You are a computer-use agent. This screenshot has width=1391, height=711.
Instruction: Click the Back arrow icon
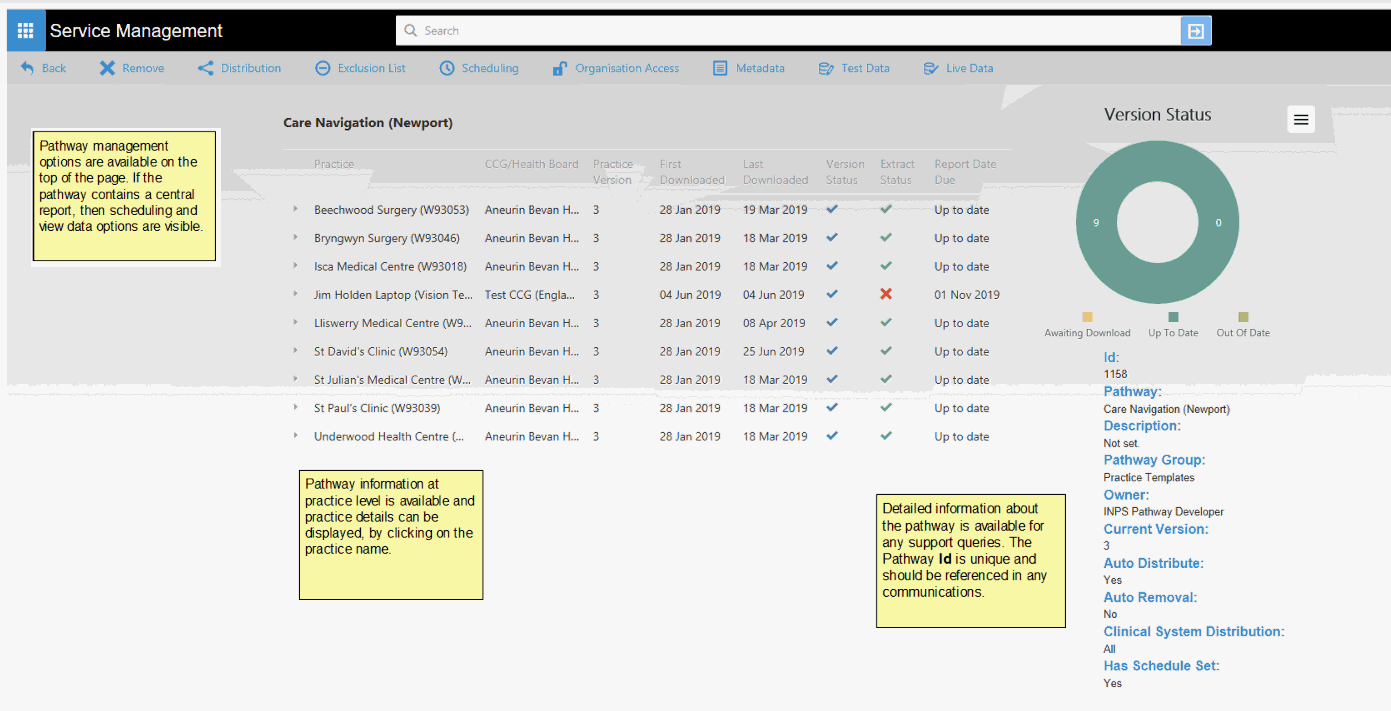(28, 68)
